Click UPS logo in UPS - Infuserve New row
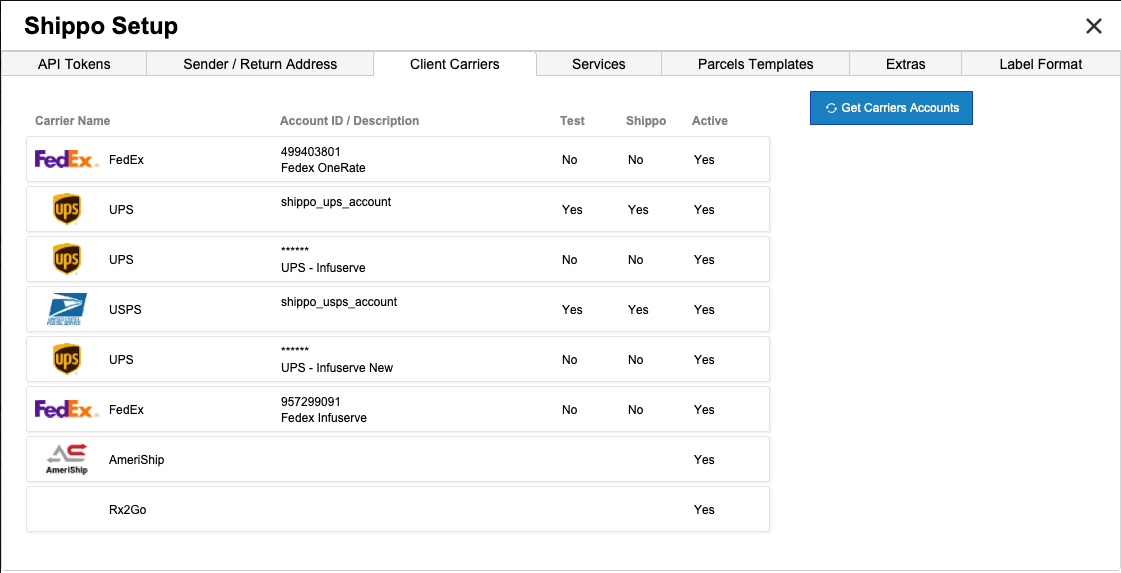The height and width of the screenshot is (573, 1121). coord(67,360)
